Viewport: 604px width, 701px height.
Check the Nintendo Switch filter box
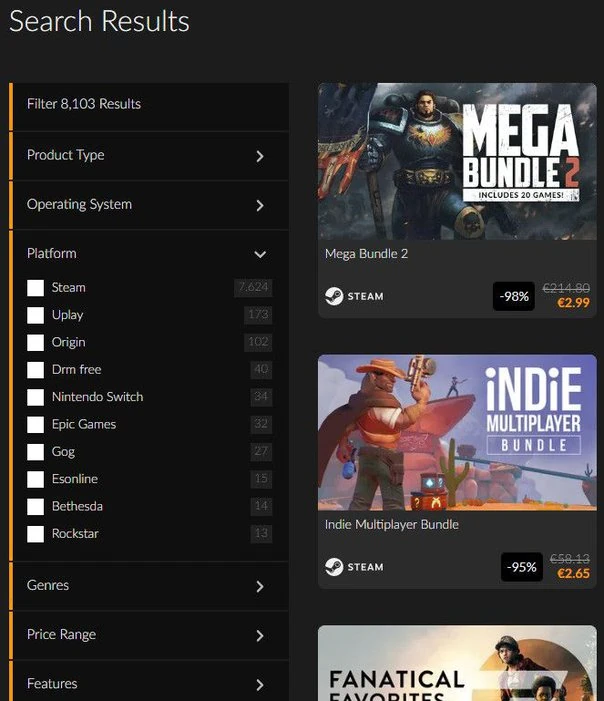pyautogui.click(x=36, y=397)
